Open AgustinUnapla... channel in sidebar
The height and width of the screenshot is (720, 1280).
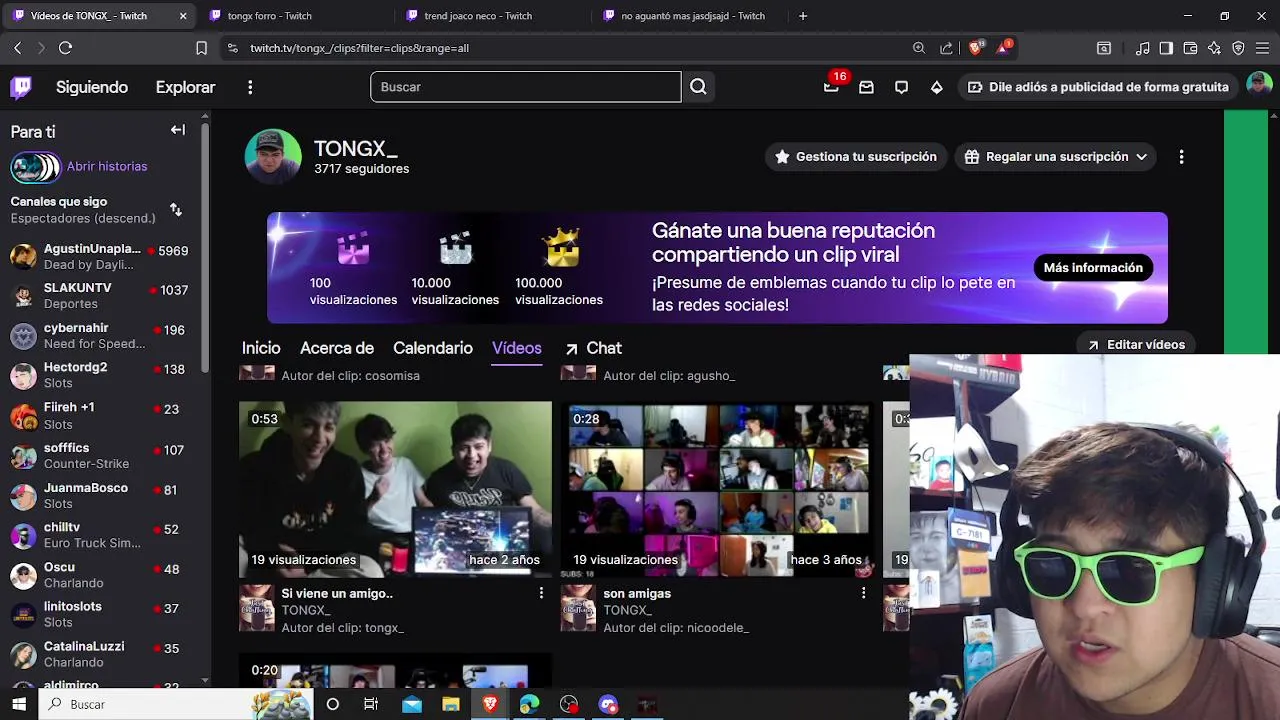(x=100, y=257)
